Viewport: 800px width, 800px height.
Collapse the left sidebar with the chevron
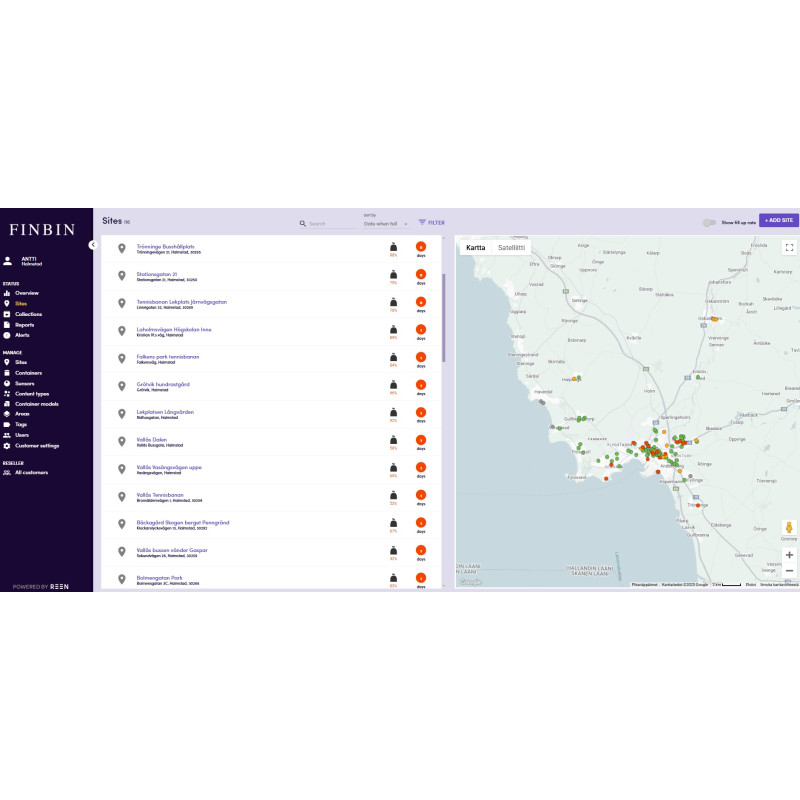tap(92, 244)
